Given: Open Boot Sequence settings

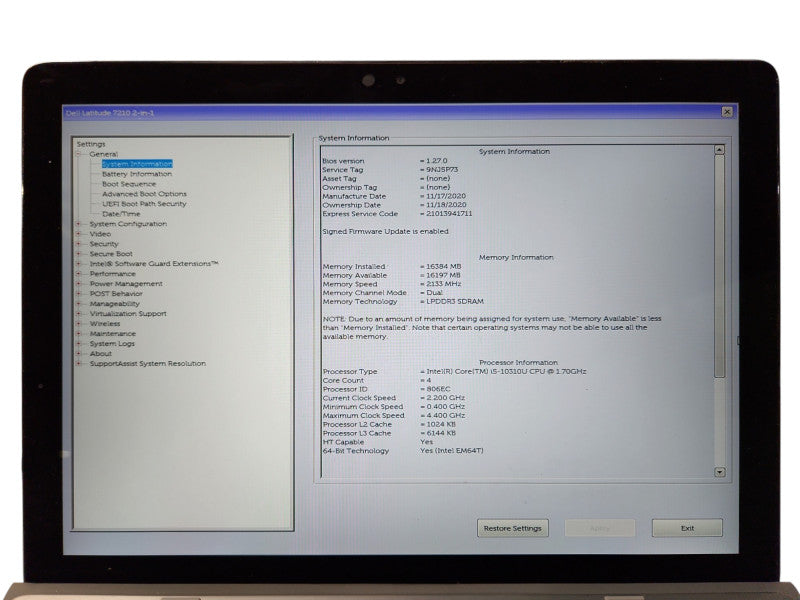Looking at the screenshot, I should coord(129,184).
